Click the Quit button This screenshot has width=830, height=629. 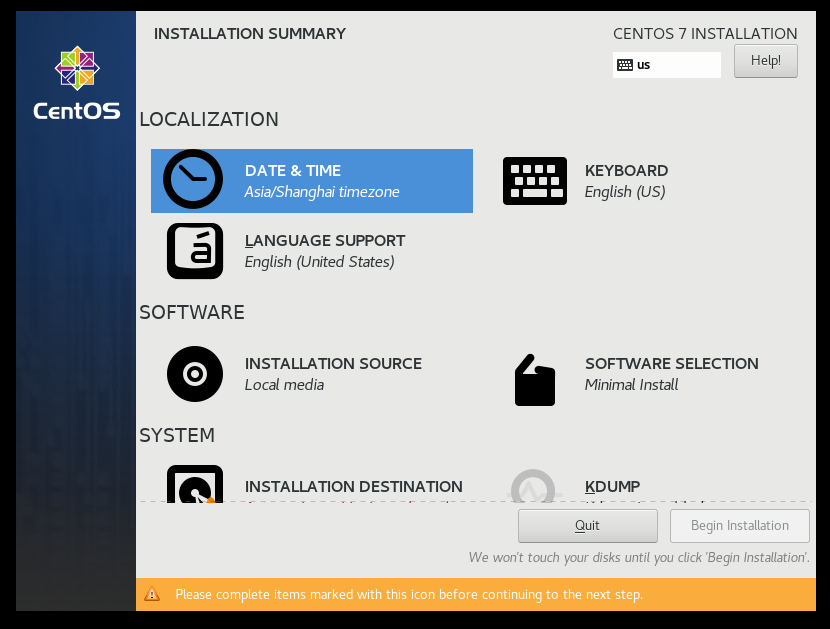pos(587,525)
